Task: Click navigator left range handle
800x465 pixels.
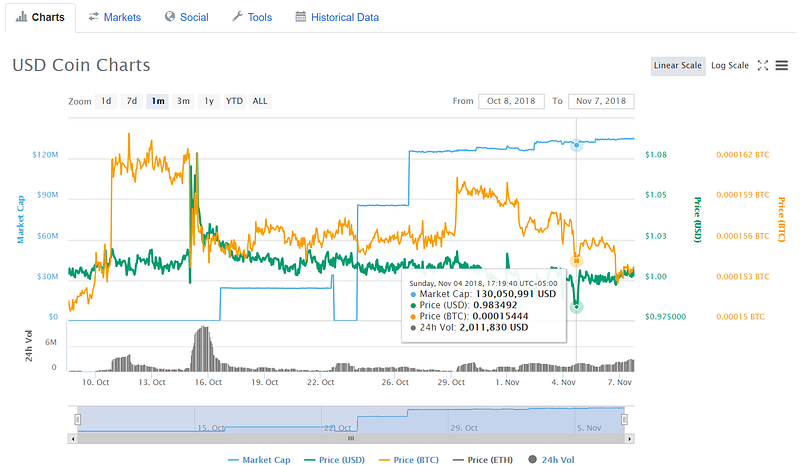Action: coord(78,420)
